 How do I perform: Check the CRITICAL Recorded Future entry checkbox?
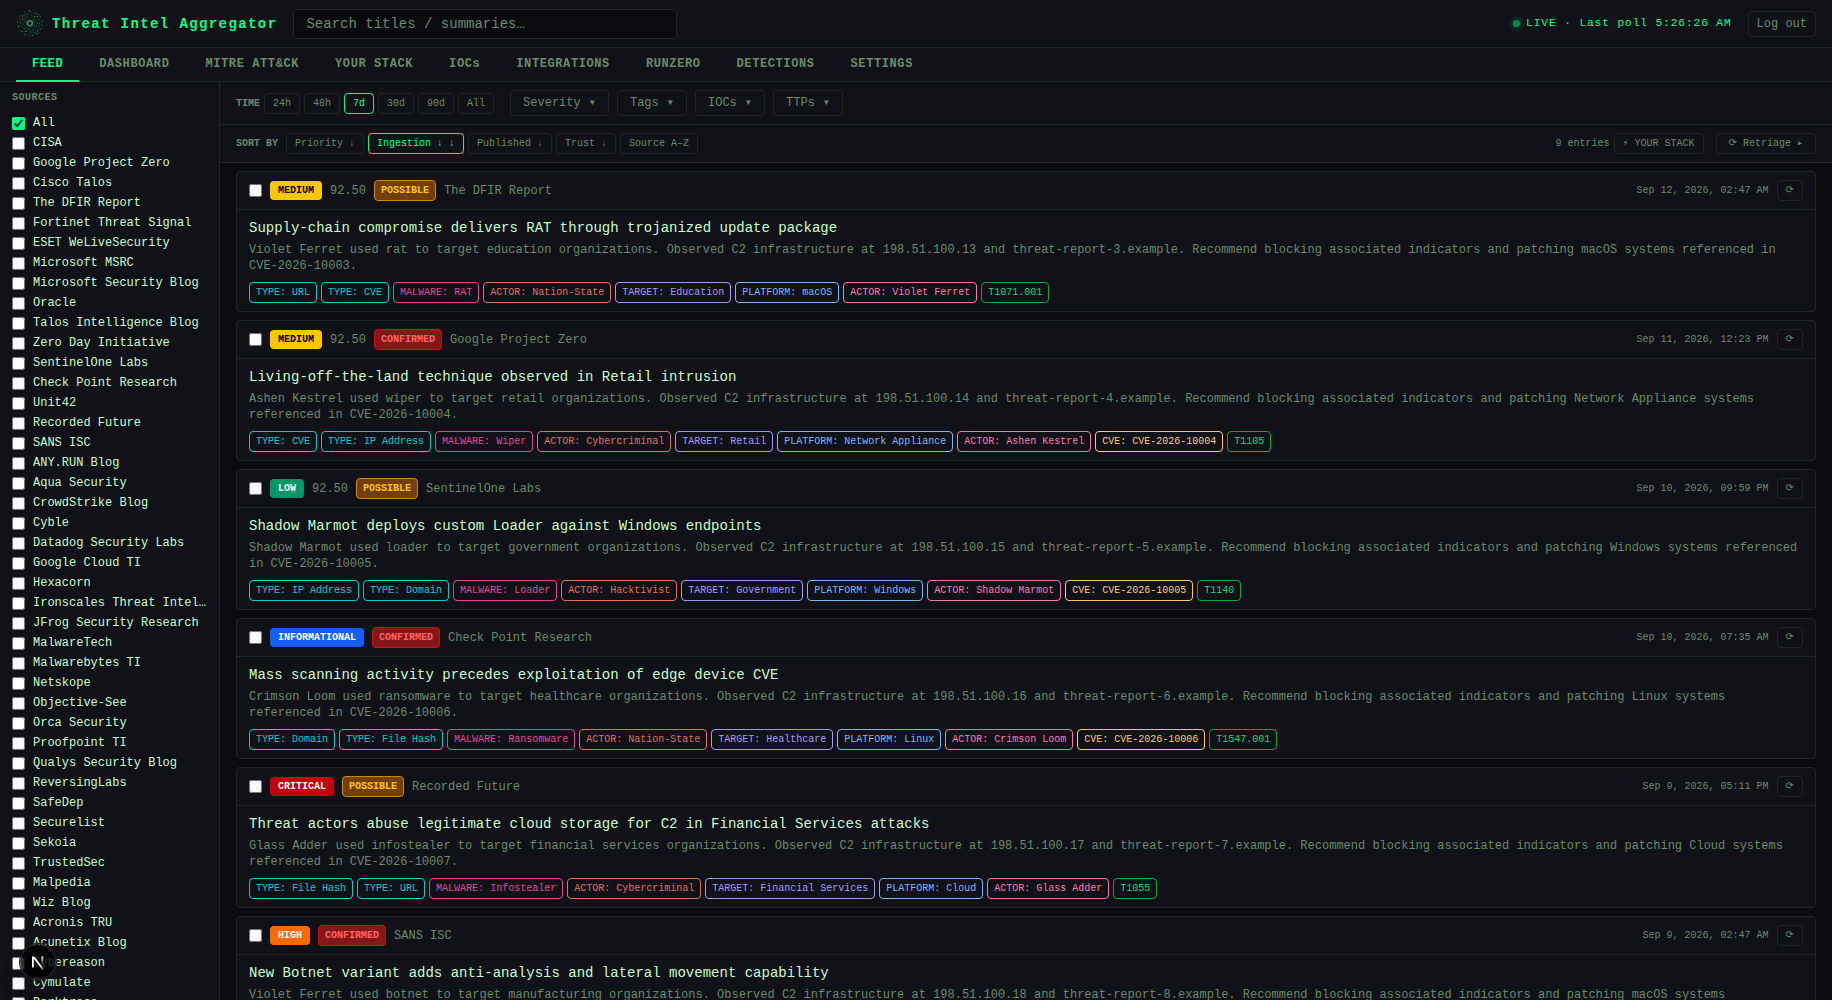[x=255, y=787]
